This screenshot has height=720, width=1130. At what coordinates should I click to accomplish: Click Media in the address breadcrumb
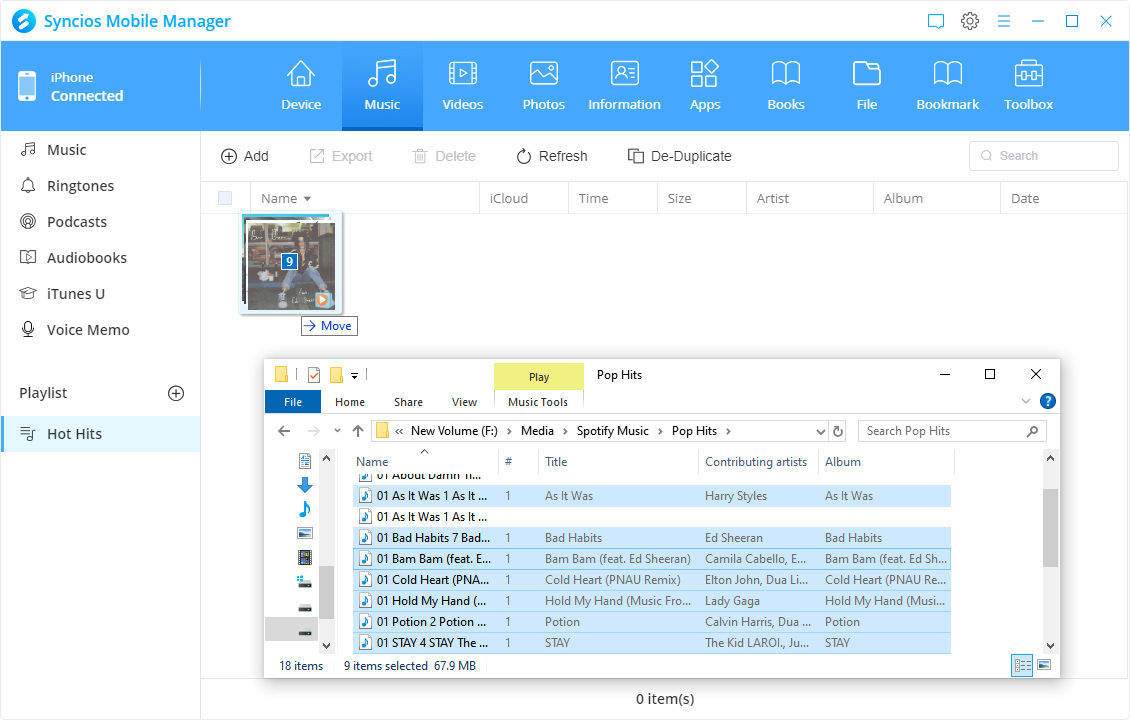(537, 431)
